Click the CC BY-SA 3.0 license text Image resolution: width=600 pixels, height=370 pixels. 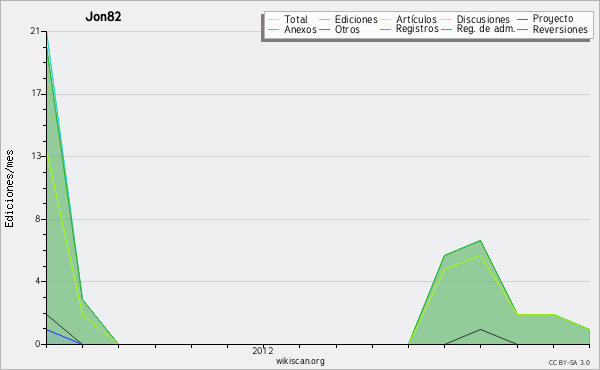tap(569, 362)
